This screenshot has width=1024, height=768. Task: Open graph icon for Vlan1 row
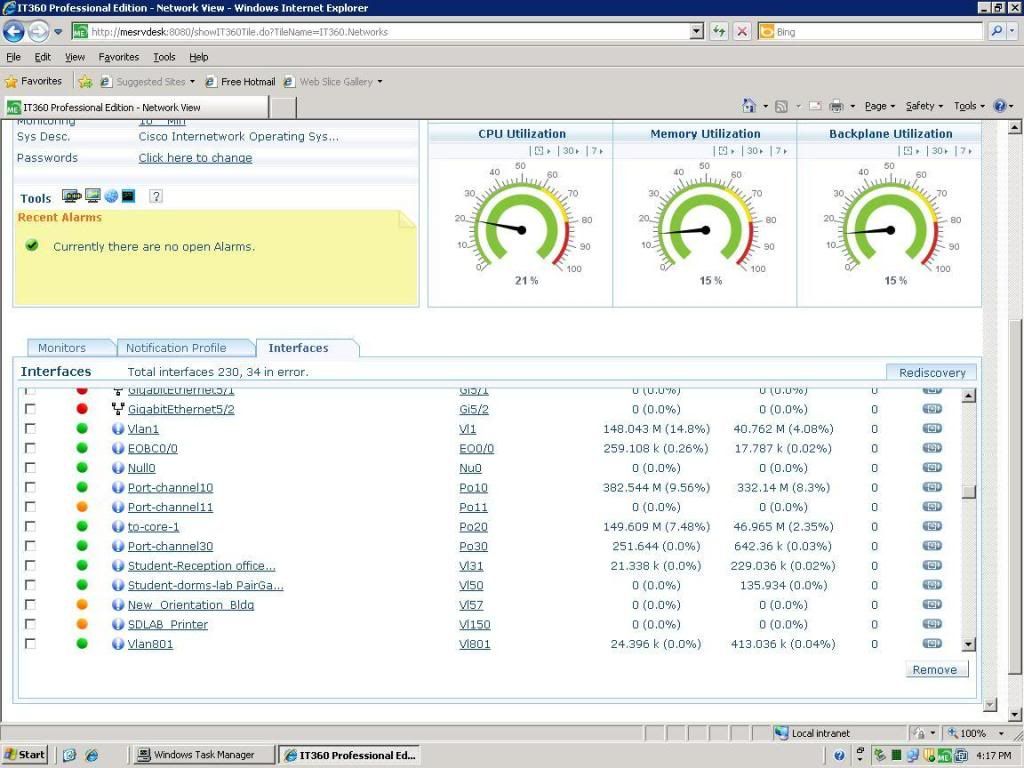click(932, 428)
